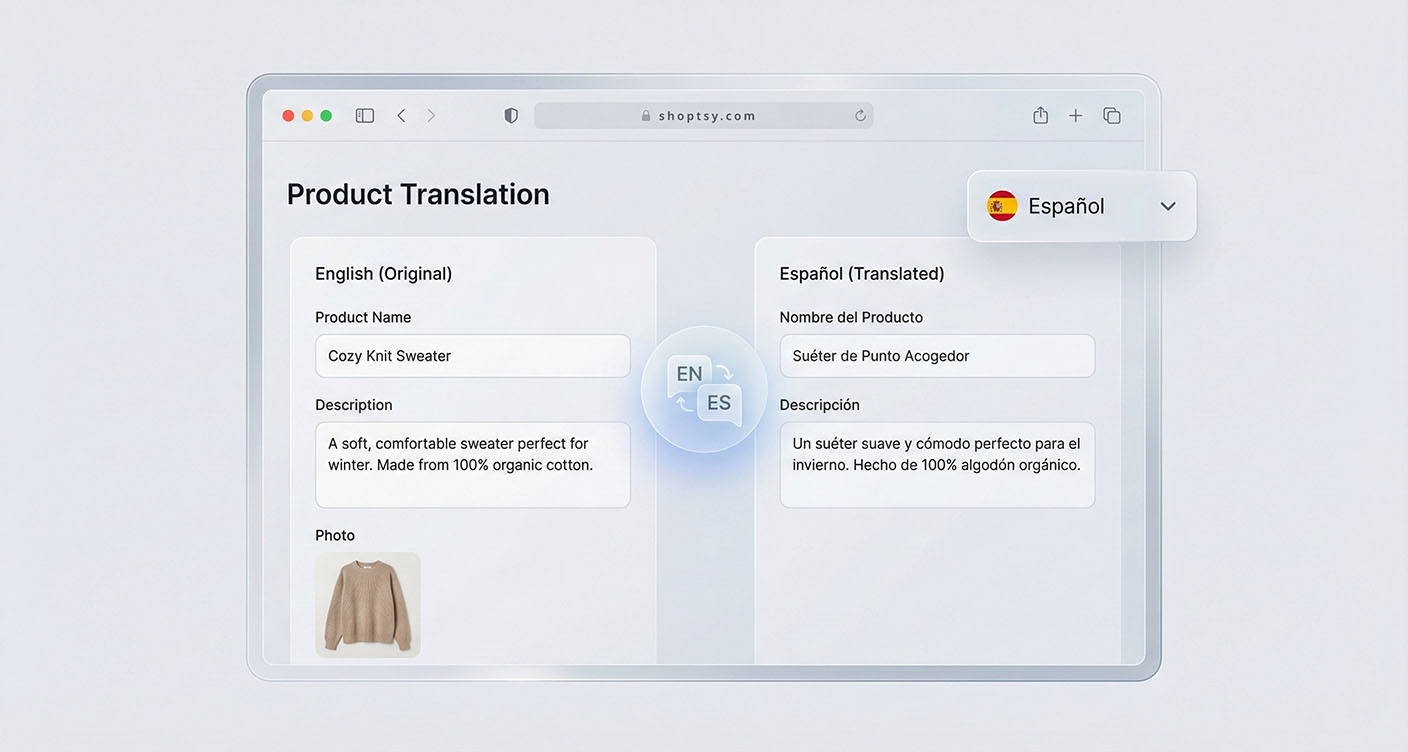Reload the page using refresh icon
Viewport: 1408px width, 752px height.
pos(860,116)
